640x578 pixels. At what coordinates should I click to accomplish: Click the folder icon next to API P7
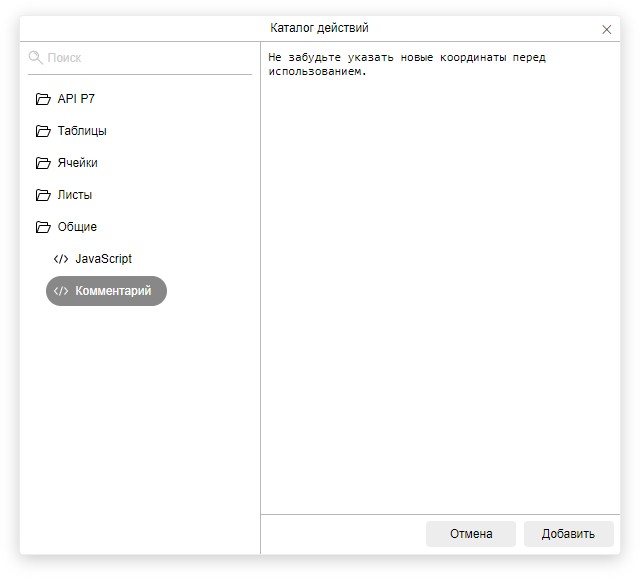coord(43,99)
